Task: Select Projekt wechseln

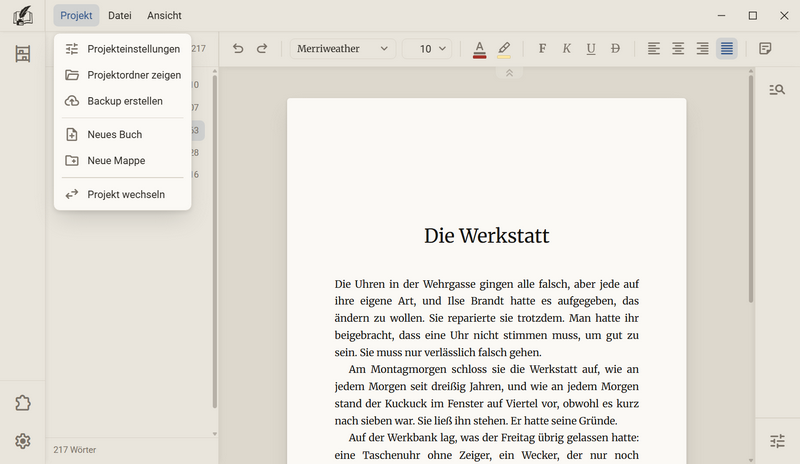Action: (x=122, y=194)
